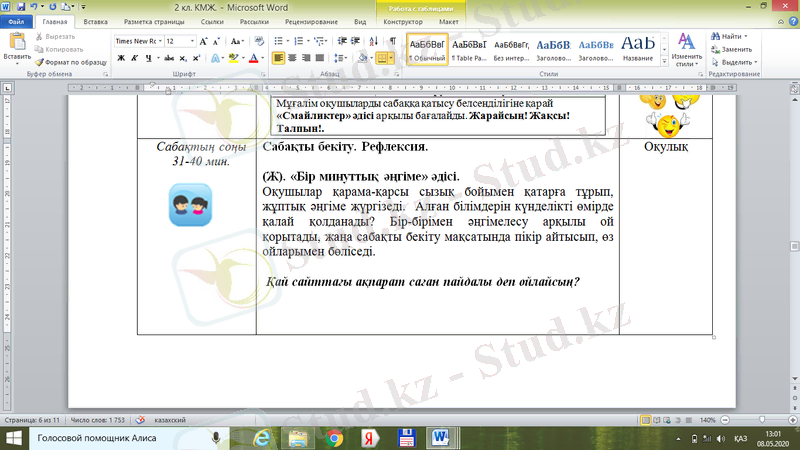Click the zoom slider in status bar
Image resolution: width=800 pixels, height=450 pixels.
[x=761, y=420]
